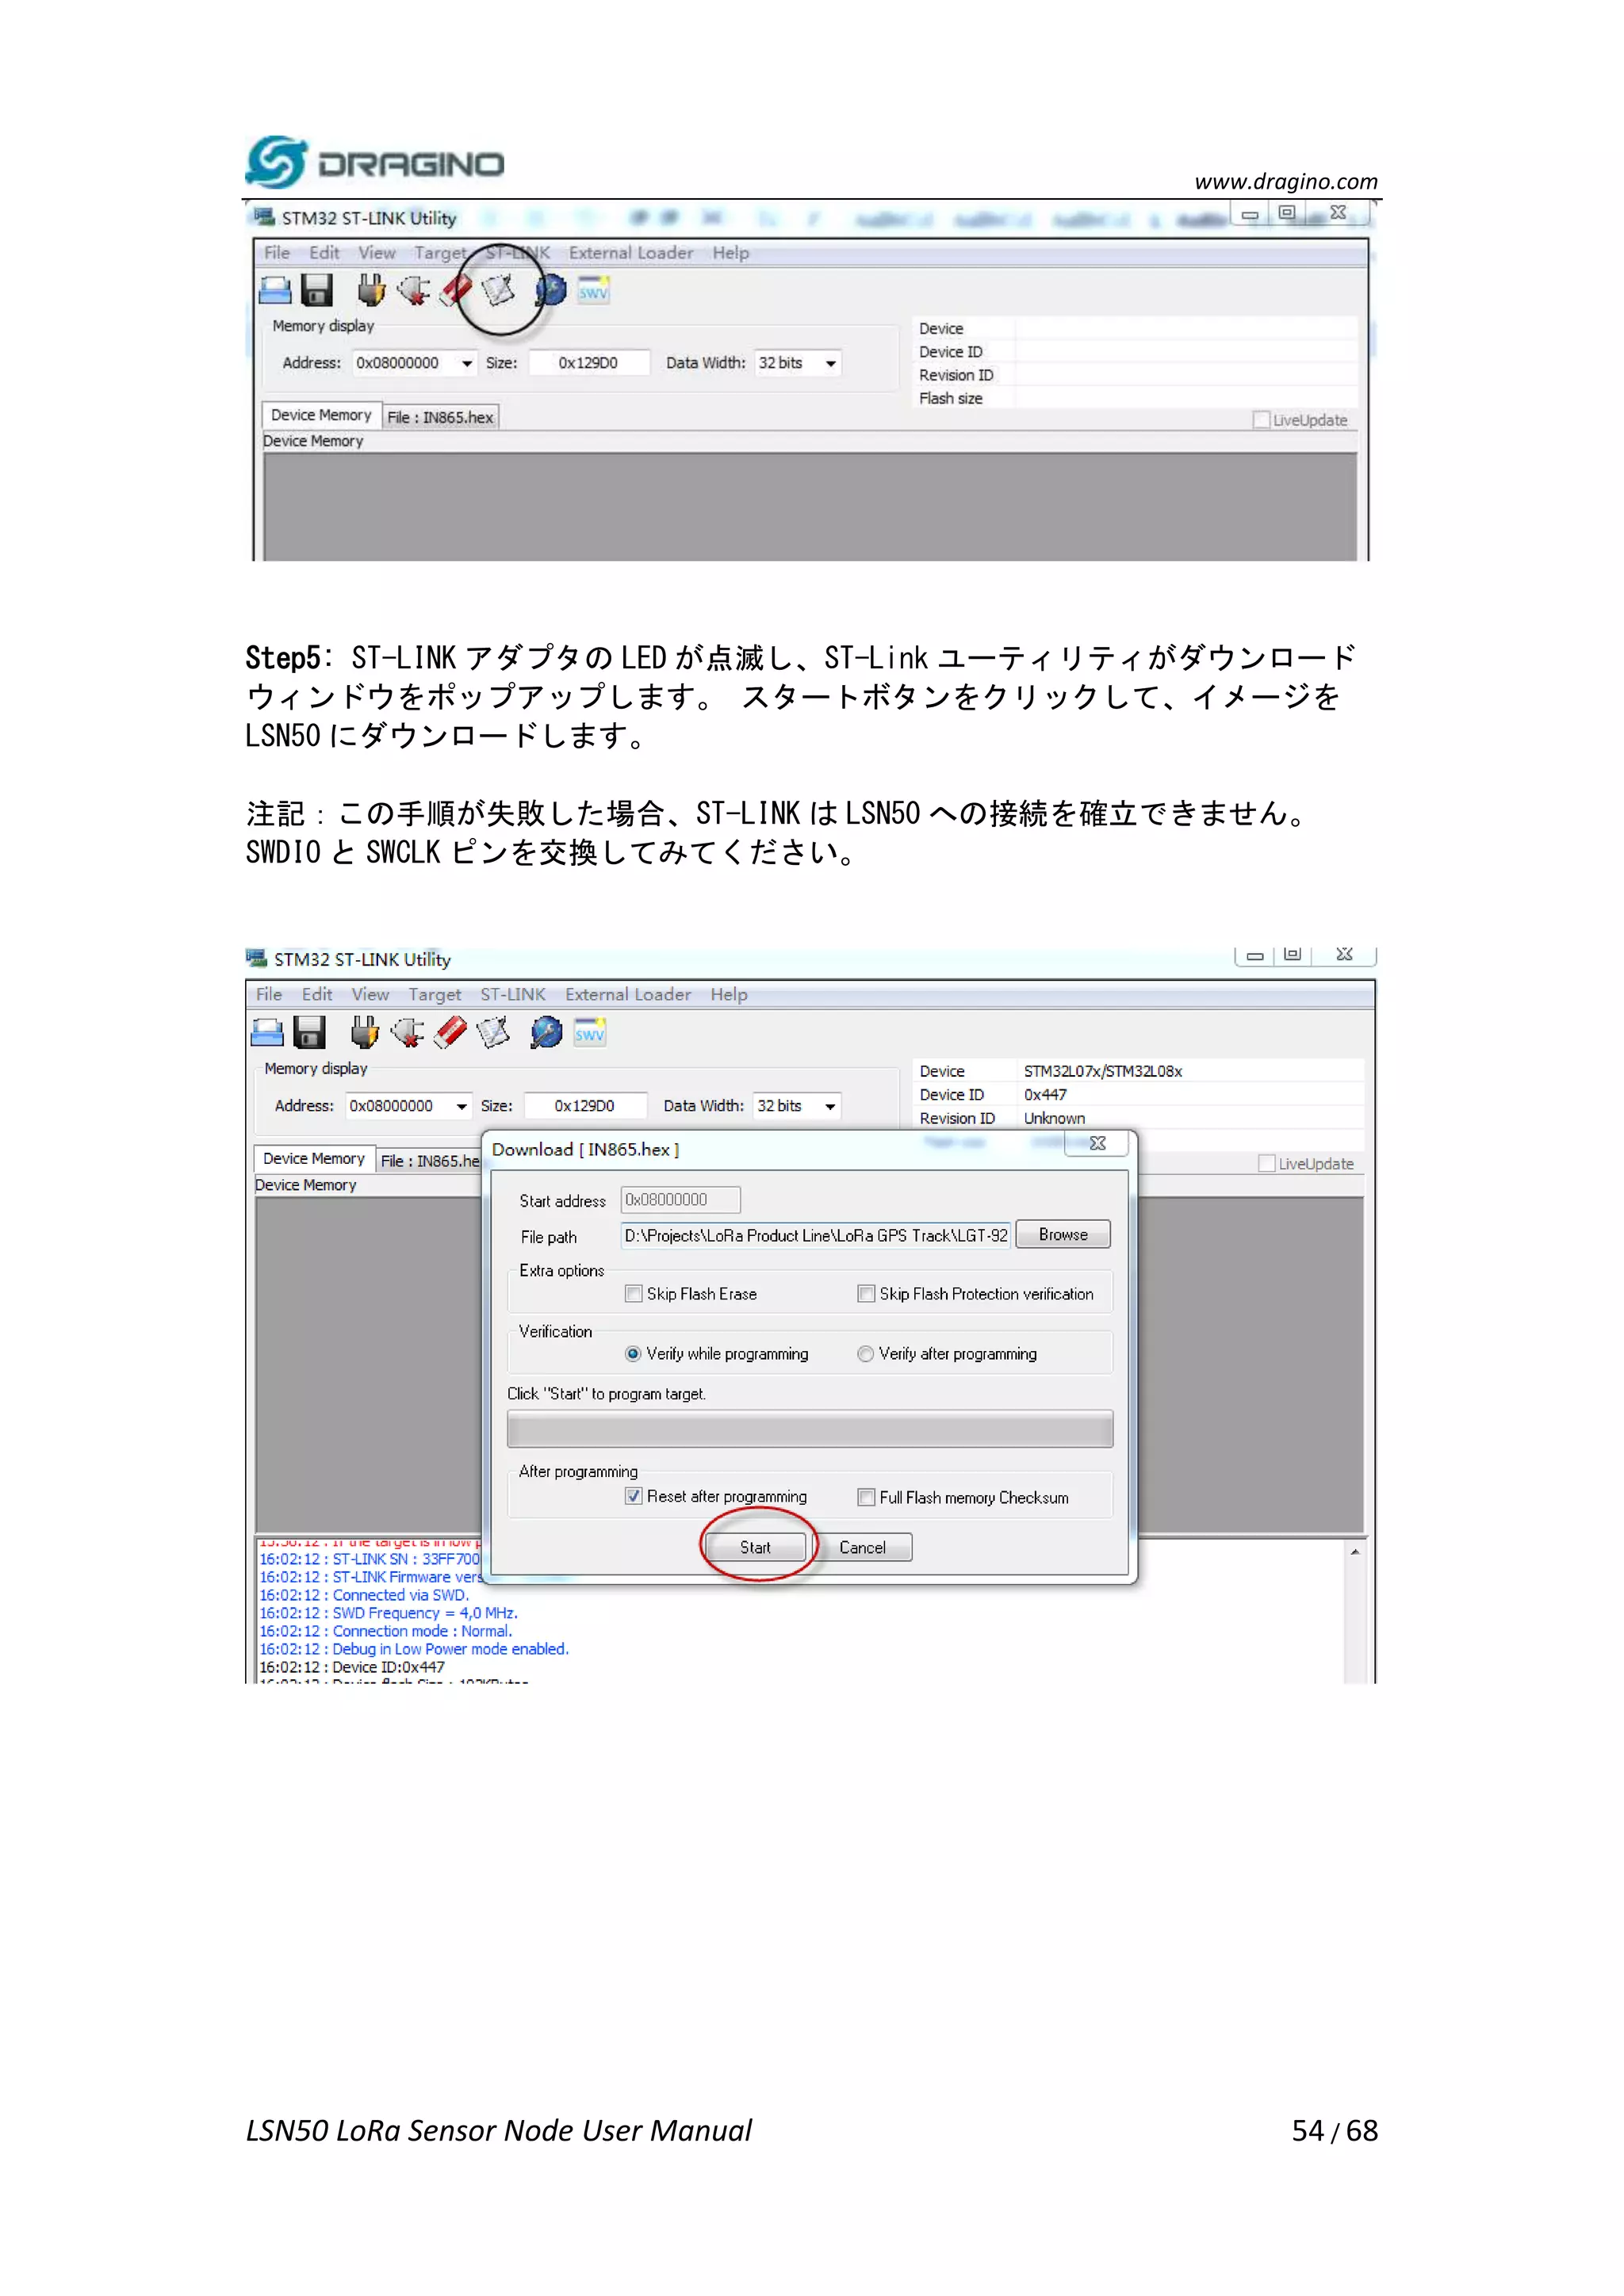Select Verify while programming radio button
Viewport: 1624px width, 2296px height.
[x=633, y=1354]
